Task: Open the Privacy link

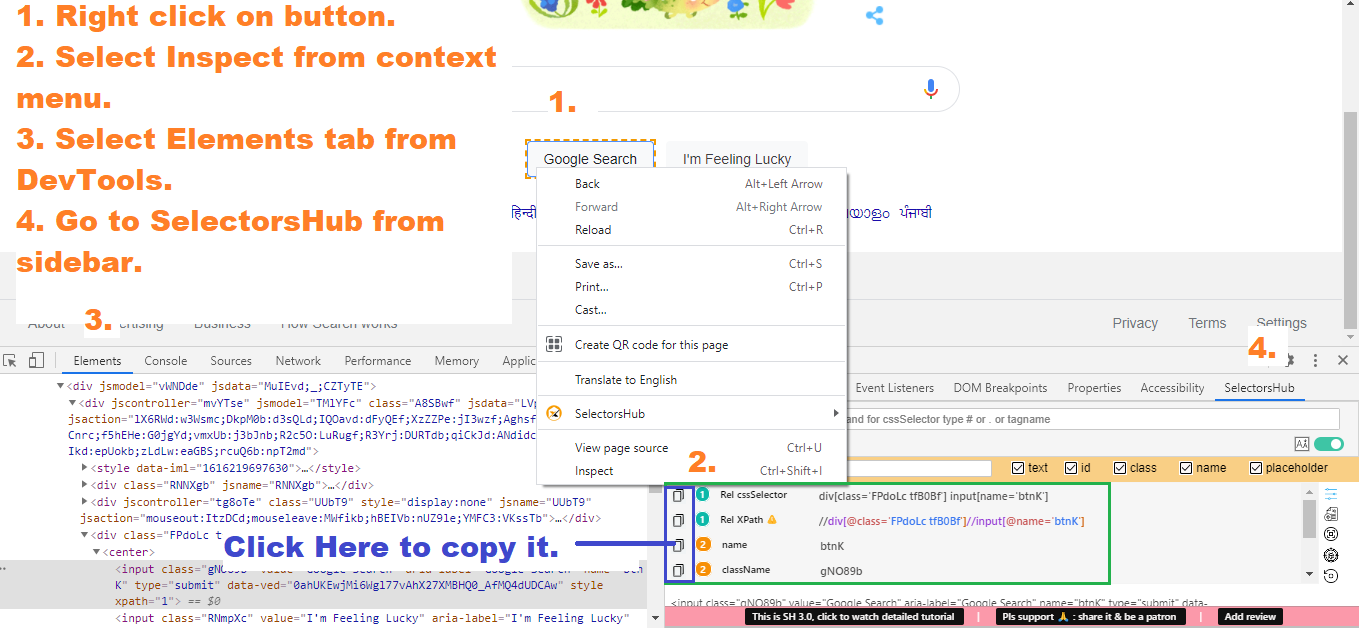Action: tap(1135, 322)
